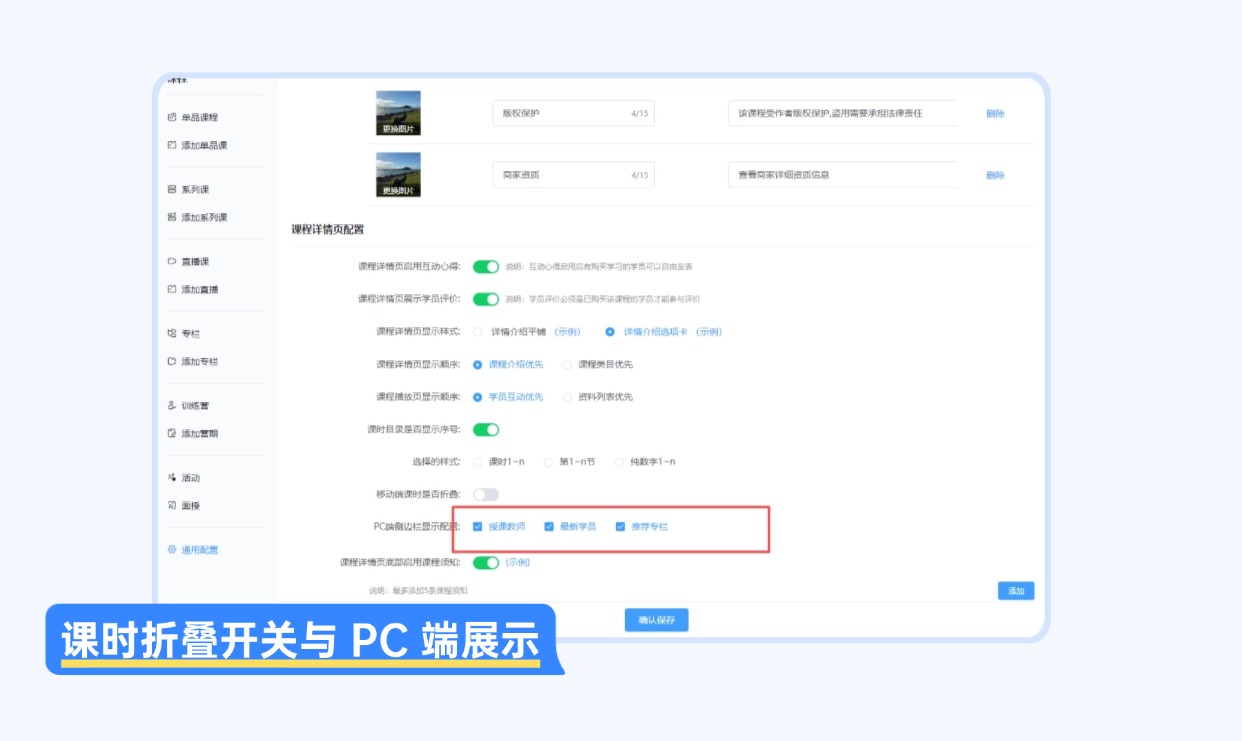Uncheck the 授课教师 checkbox

click(478, 527)
